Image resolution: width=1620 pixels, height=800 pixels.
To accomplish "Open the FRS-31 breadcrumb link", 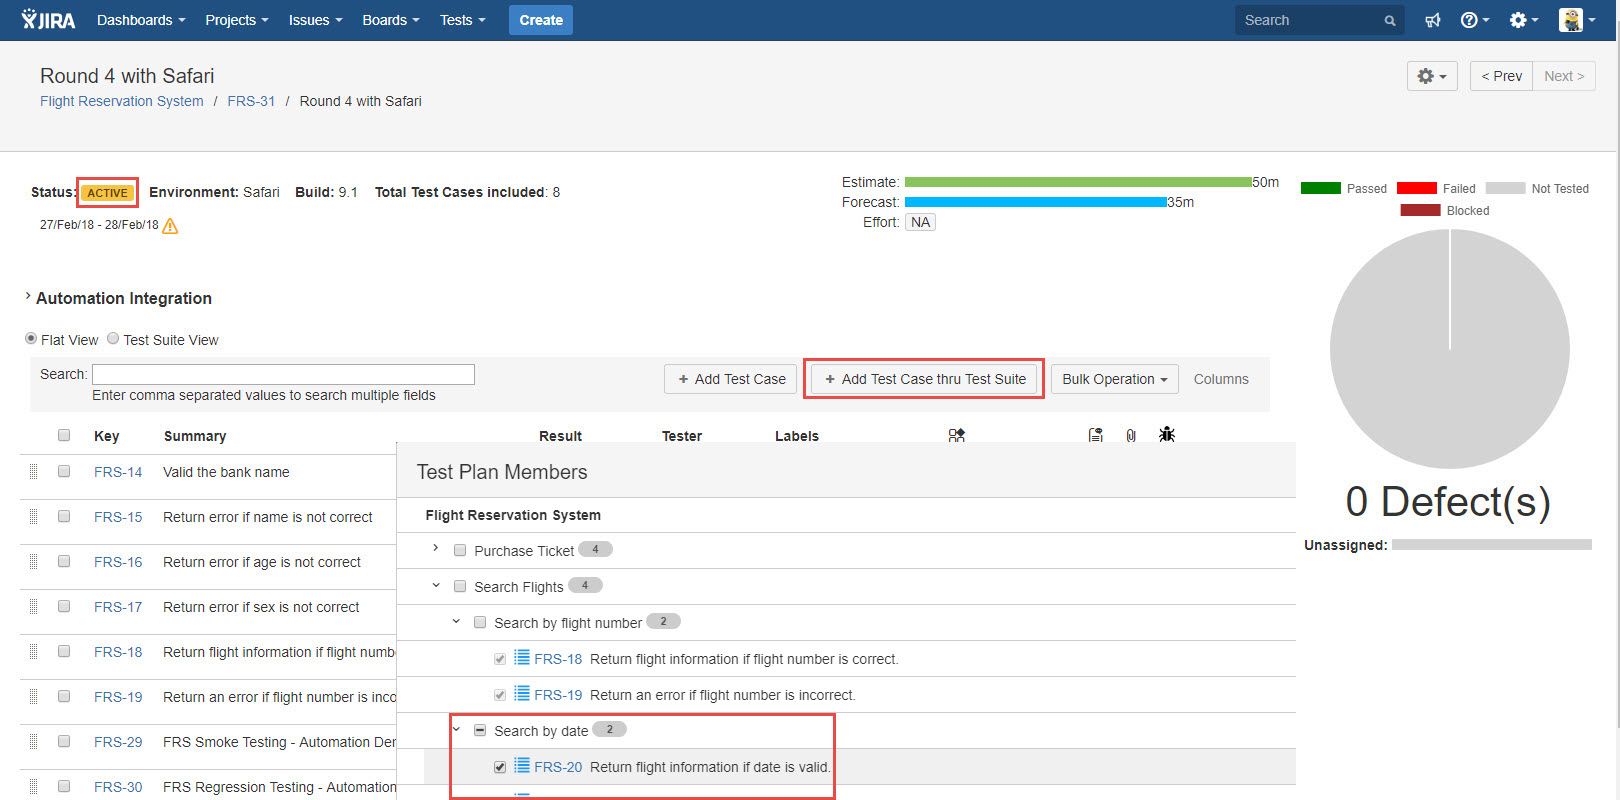I will point(251,101).
